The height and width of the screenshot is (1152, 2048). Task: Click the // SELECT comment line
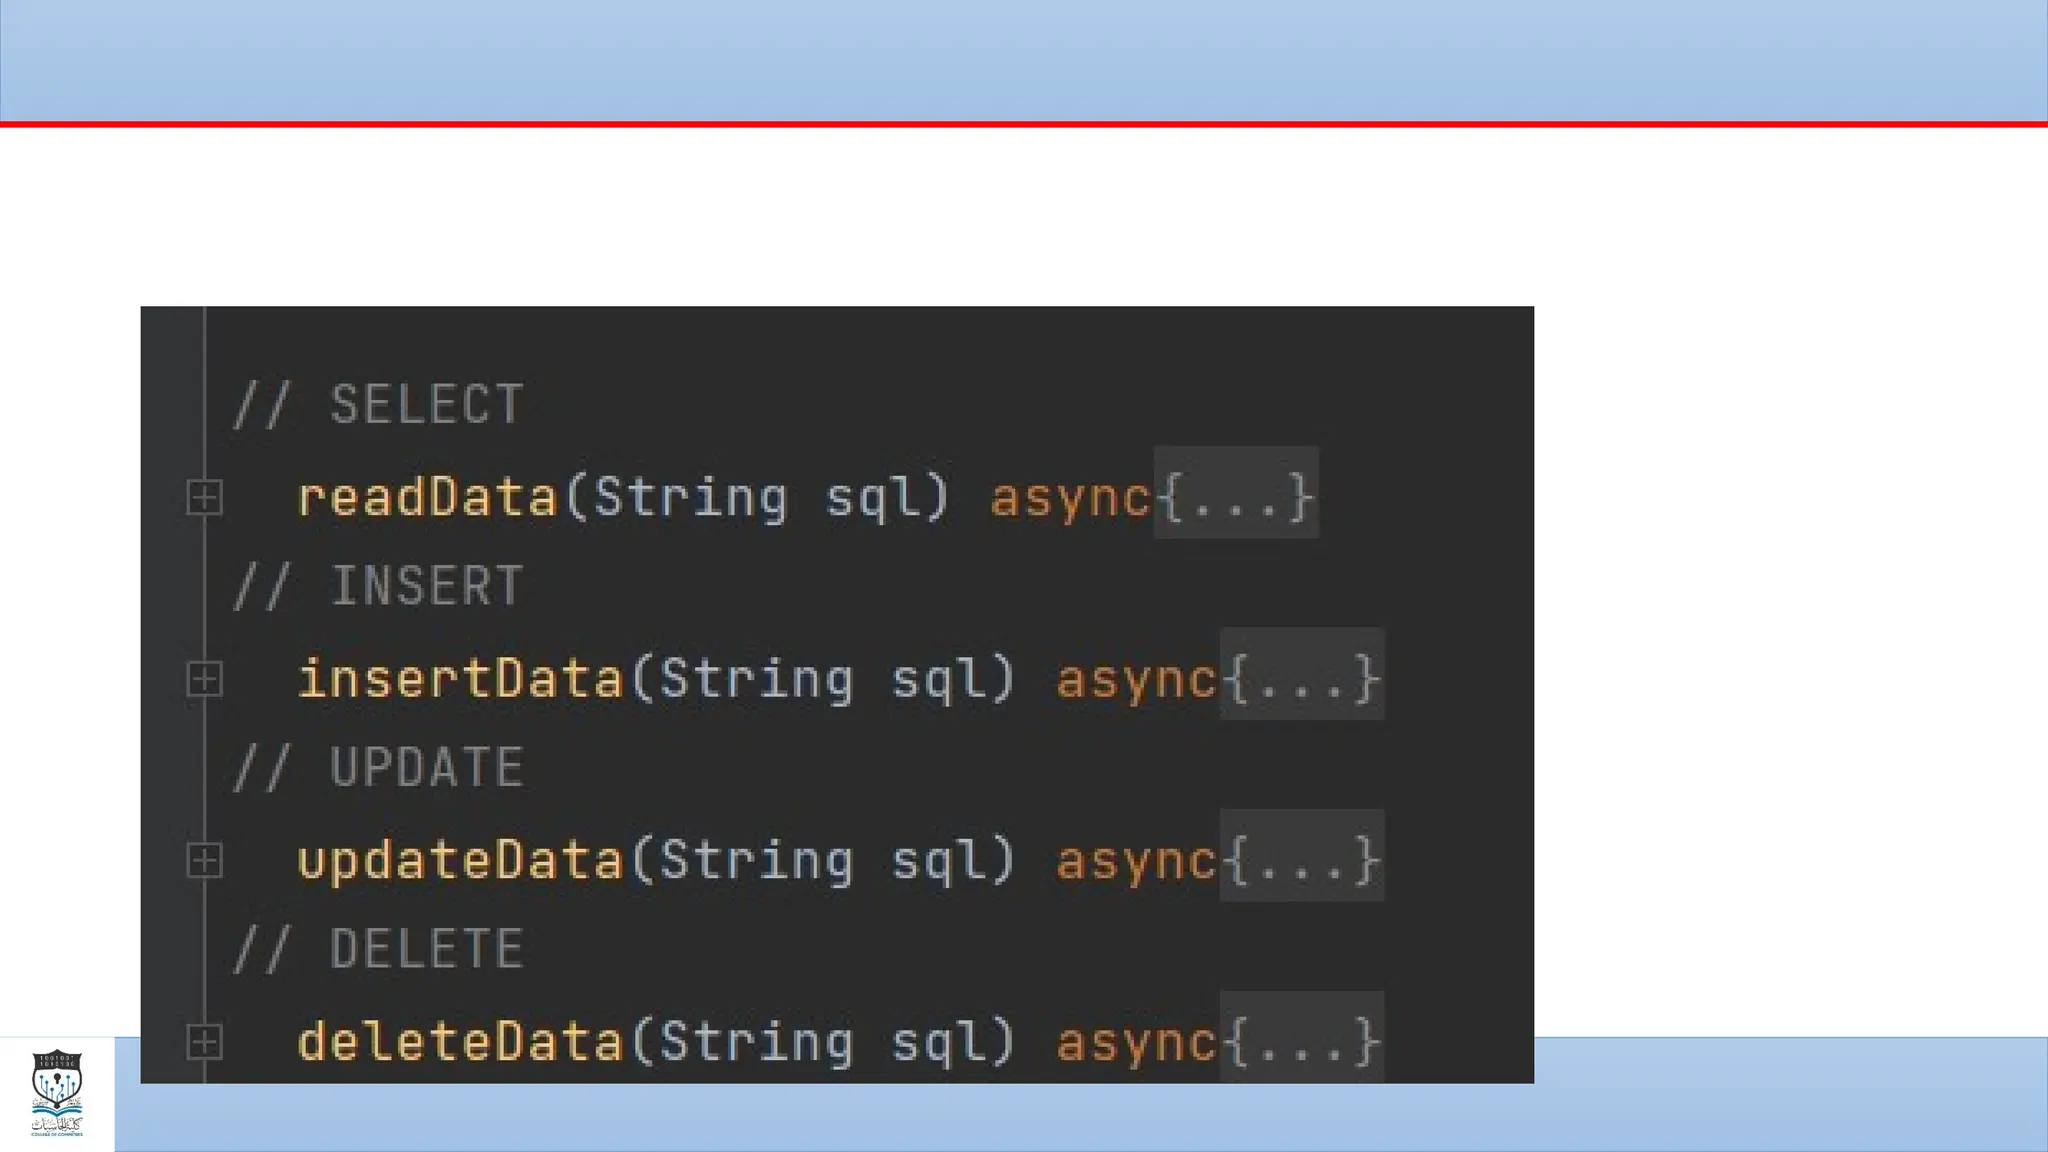tap(378, 405)
